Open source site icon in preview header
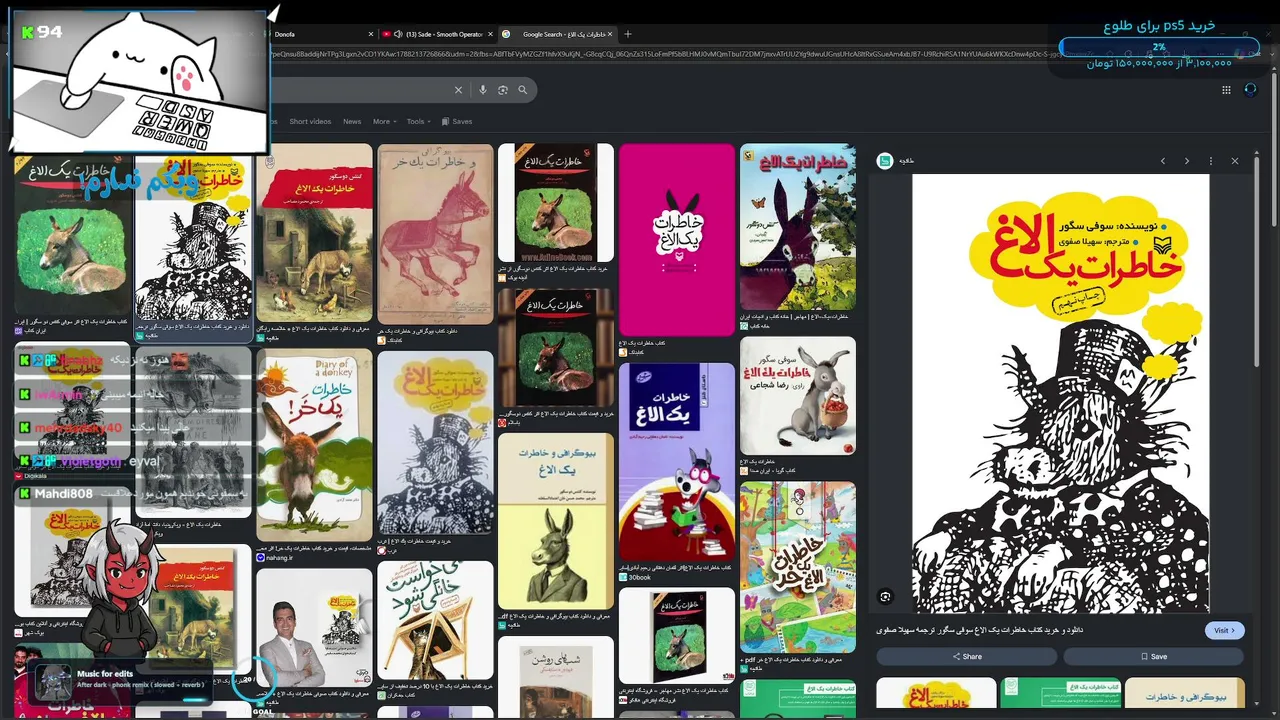The width and height of the screenshot is (1280, 720). pyautogui.click(x=885, y=161)
